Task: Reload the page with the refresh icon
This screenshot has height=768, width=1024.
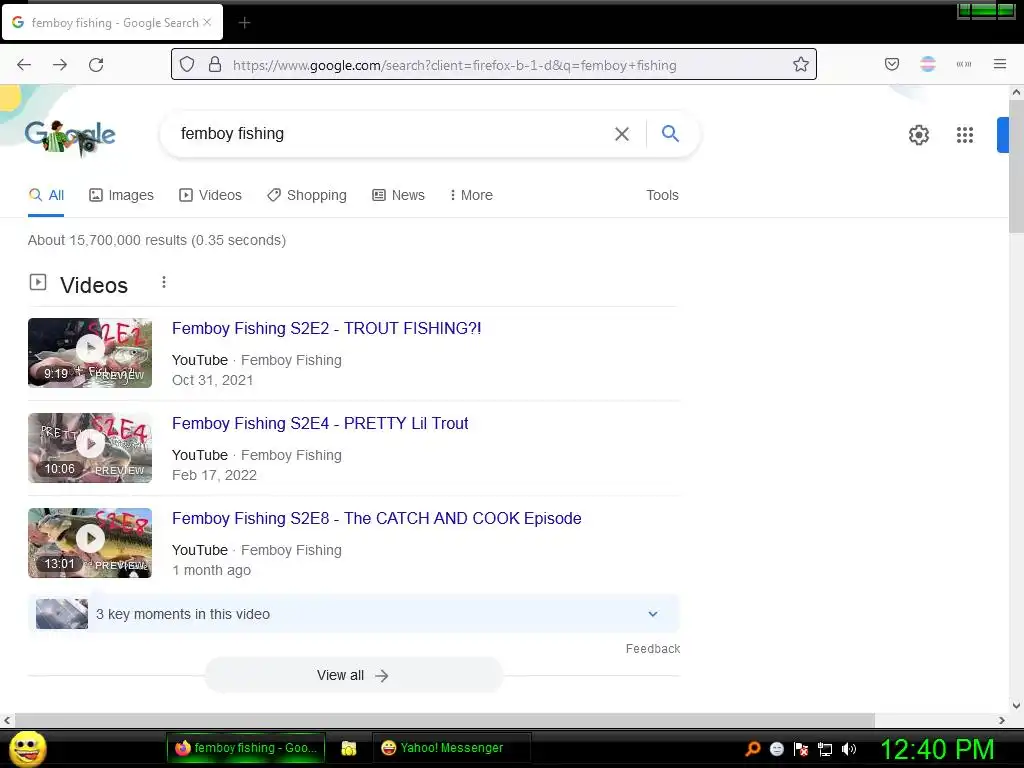Action: coord(96,65)
